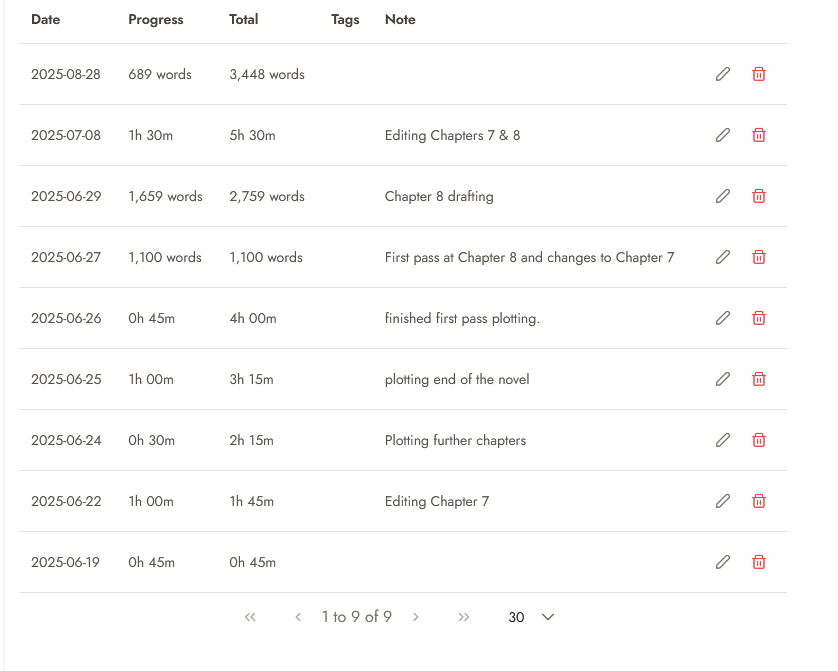Image resolution: width=838 pixels, height=671 pixels.
Task: Click the '4h 00m' total cell
Action: coord(253,318)
